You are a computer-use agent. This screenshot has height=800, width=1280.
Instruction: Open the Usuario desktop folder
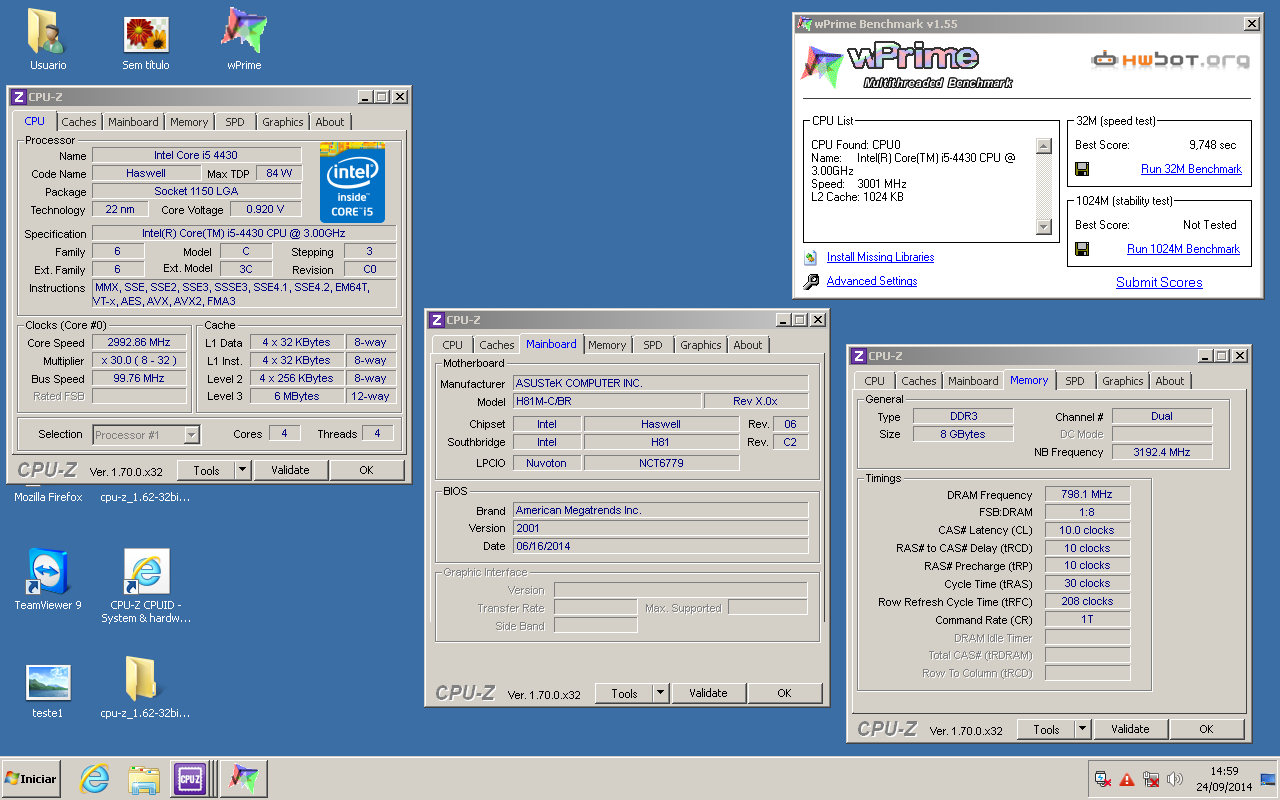(47, 40)
